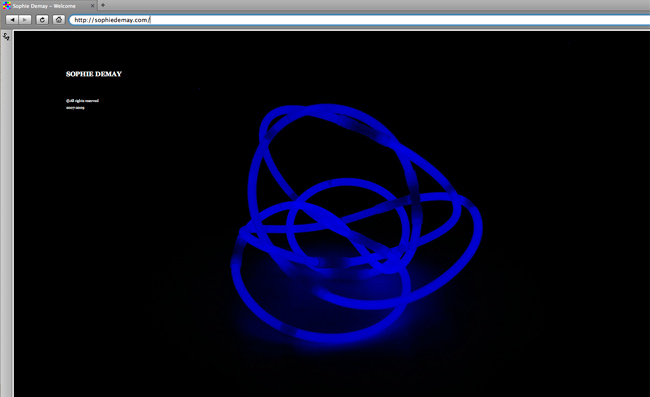This screenshot has height=397, width=650.
Task: Click the toolbar gap between back and reload
Action: tap(34, 20)
